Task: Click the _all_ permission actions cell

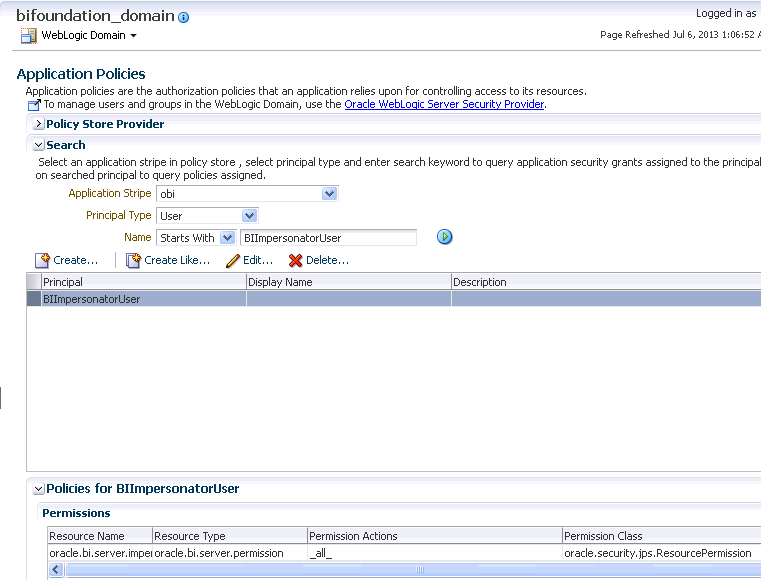Action: click(435, 553)
